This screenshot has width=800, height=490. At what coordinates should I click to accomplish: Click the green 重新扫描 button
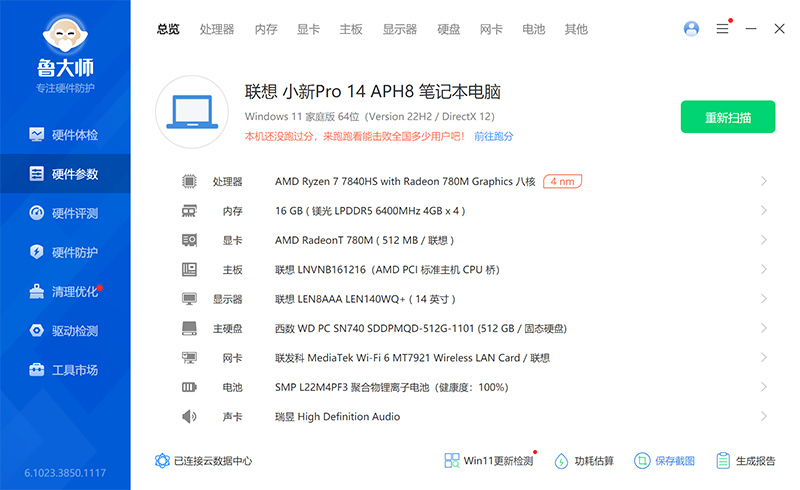coord(728,117)
